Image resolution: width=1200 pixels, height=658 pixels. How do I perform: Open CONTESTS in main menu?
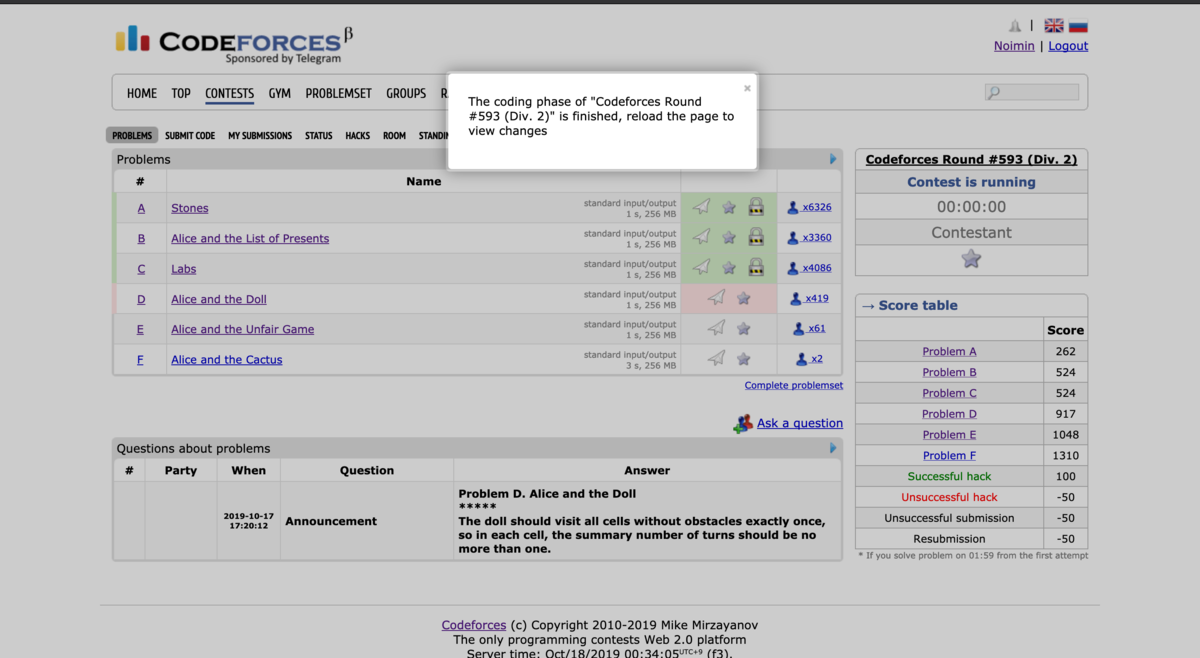pos(230,93)
